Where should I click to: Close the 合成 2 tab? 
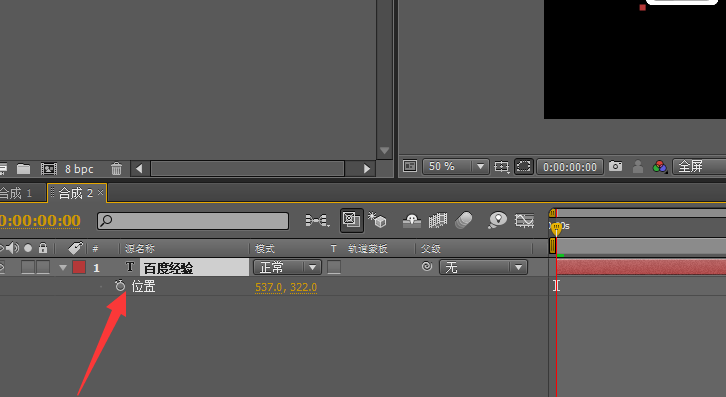(100, 192)
